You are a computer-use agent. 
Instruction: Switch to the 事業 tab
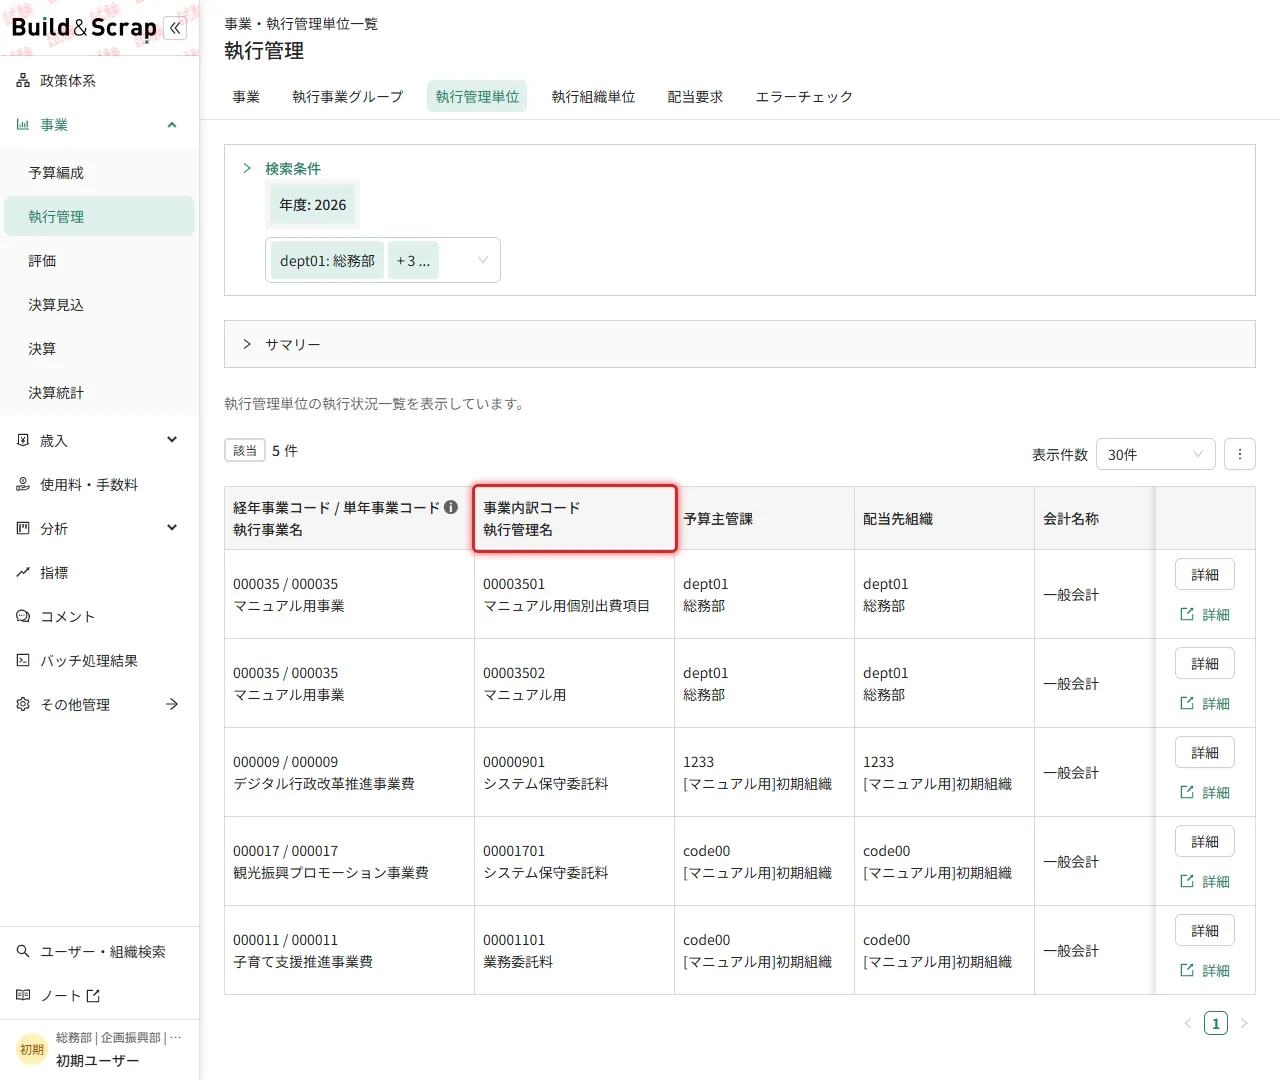(x=246, y=97)
